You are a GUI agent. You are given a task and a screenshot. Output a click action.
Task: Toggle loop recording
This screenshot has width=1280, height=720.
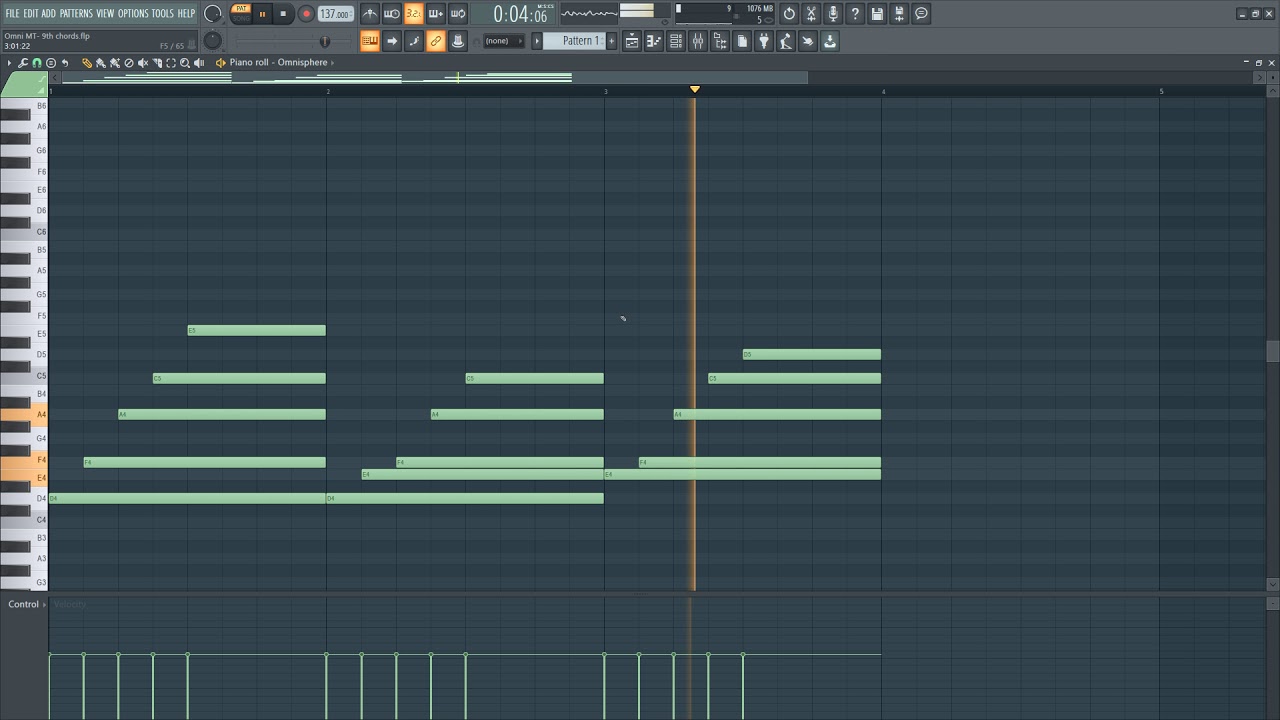tap(458, 14)
